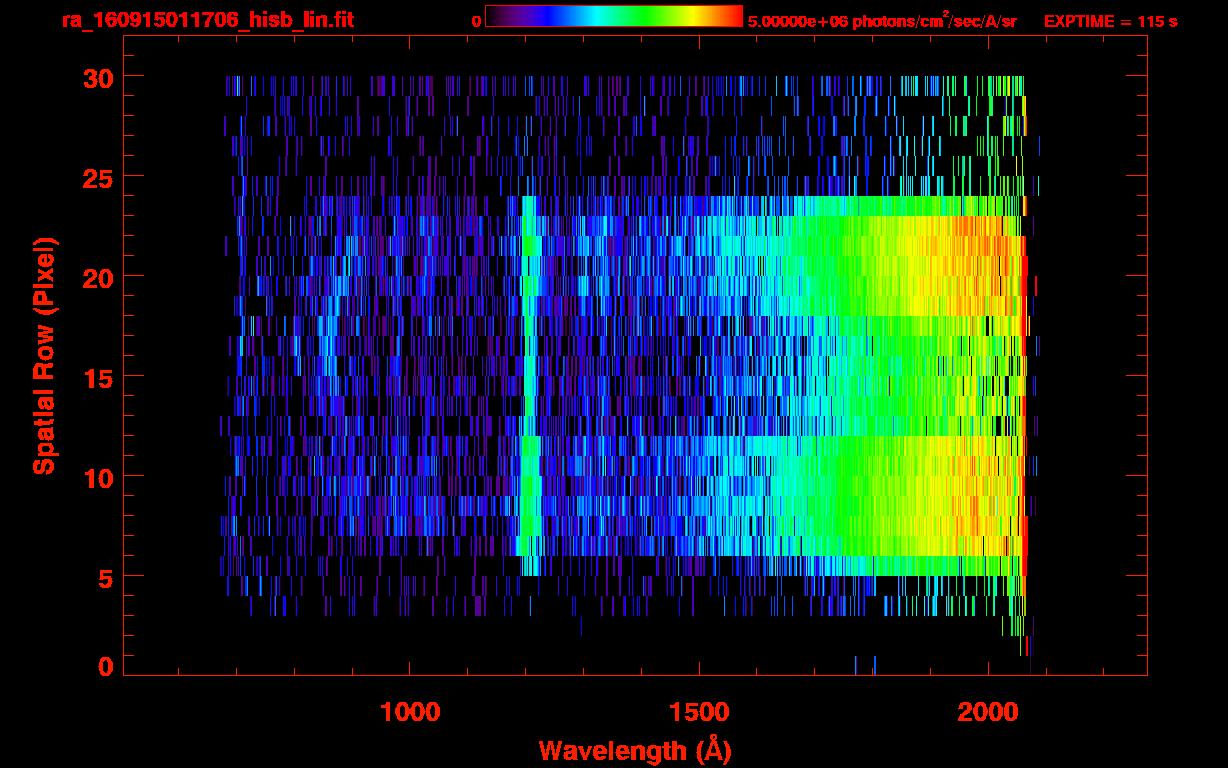The width and height of the screenshot is (1228, 768).
Task: Click the colorbar minimum label 0
Action: [x=476, y=21]
